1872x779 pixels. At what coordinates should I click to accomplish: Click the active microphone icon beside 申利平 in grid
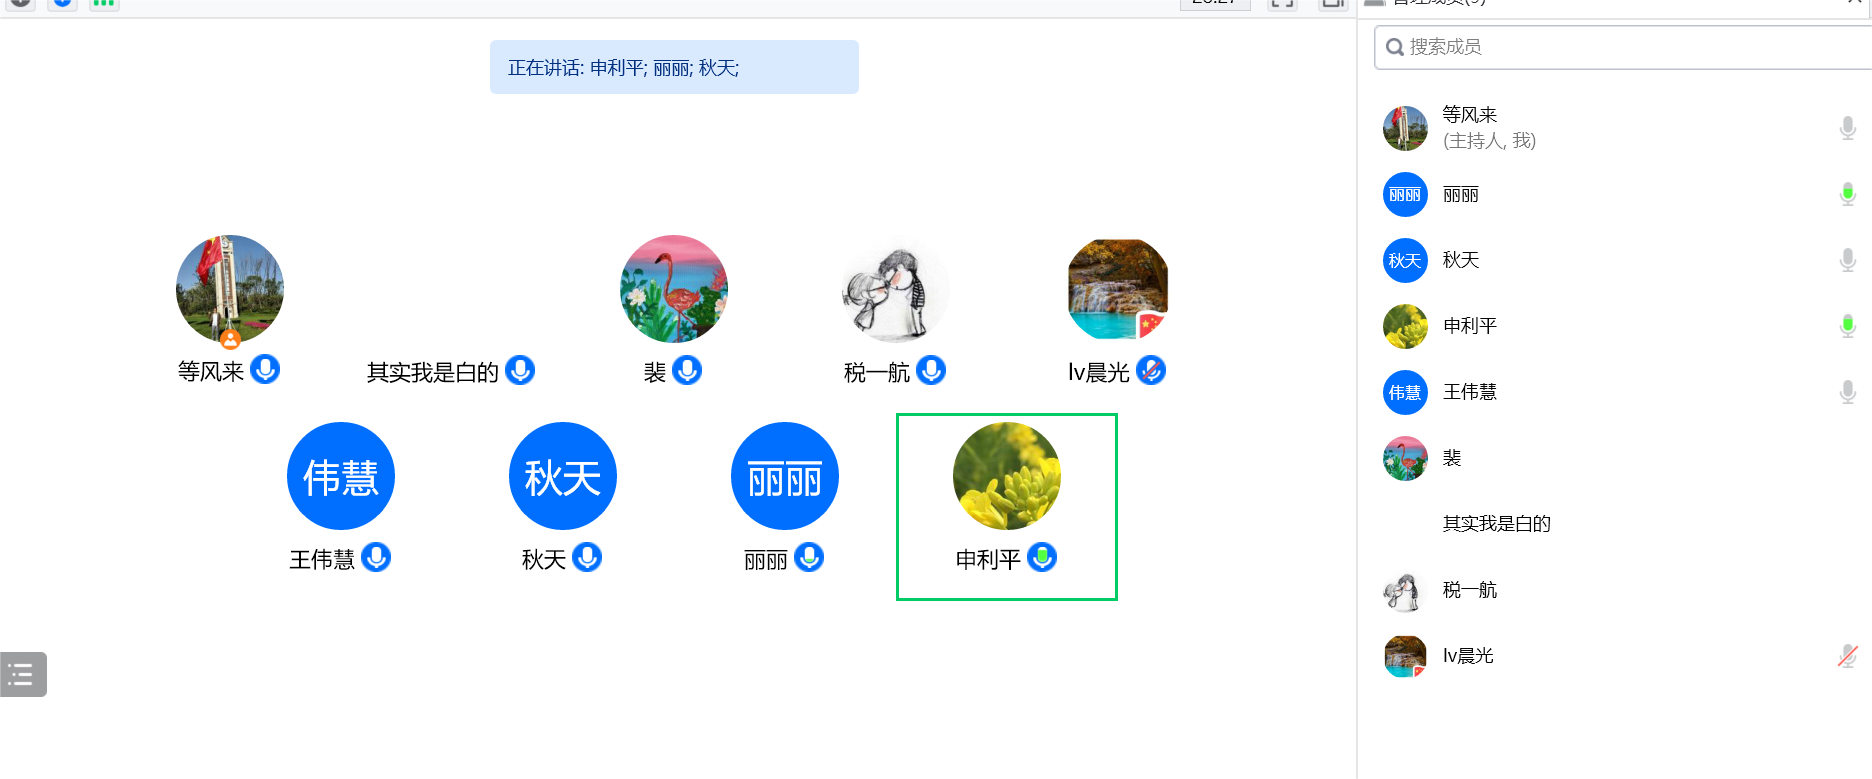[x=1042, y=557]
